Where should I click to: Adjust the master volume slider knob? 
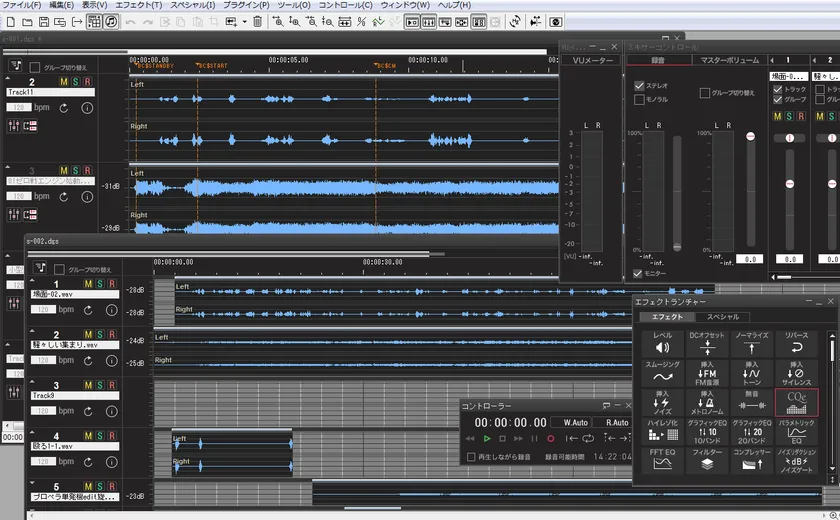click(x=752, y=136)
